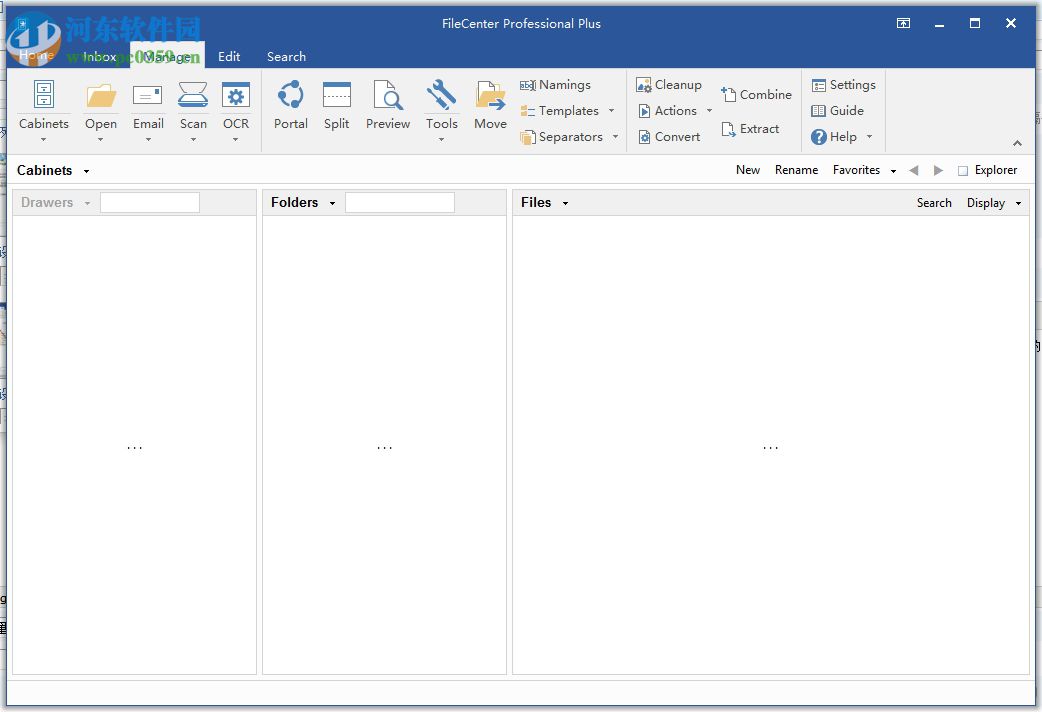Click the New cabinet button
Viewport: 1042px width, 712px height.
(748, 170)
